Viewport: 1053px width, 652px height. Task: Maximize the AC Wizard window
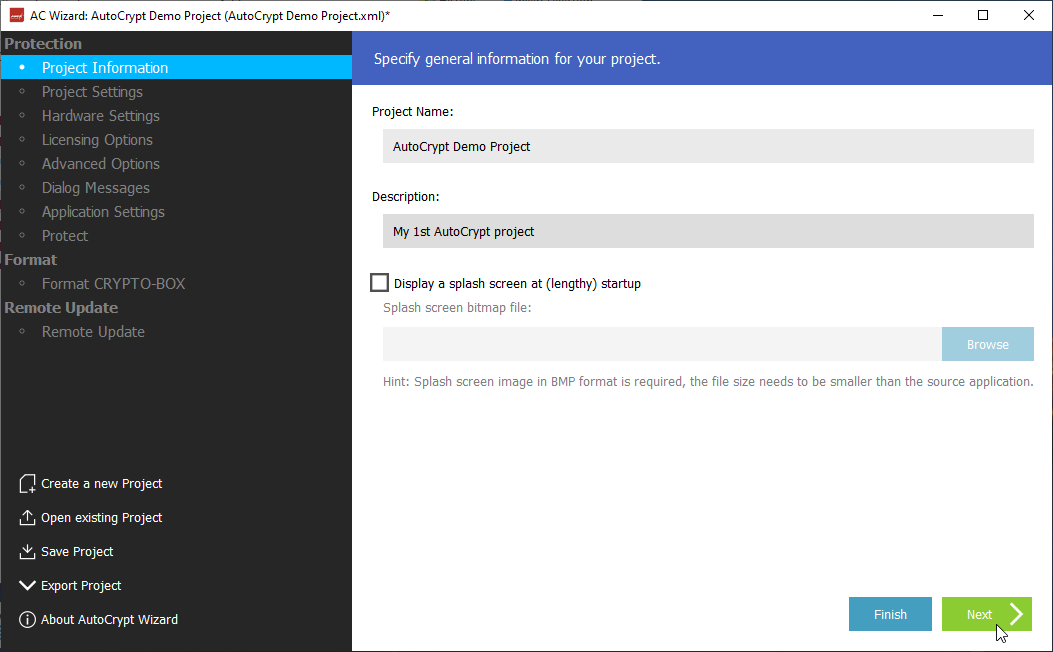pyautogui.click(x=983, y=15)
